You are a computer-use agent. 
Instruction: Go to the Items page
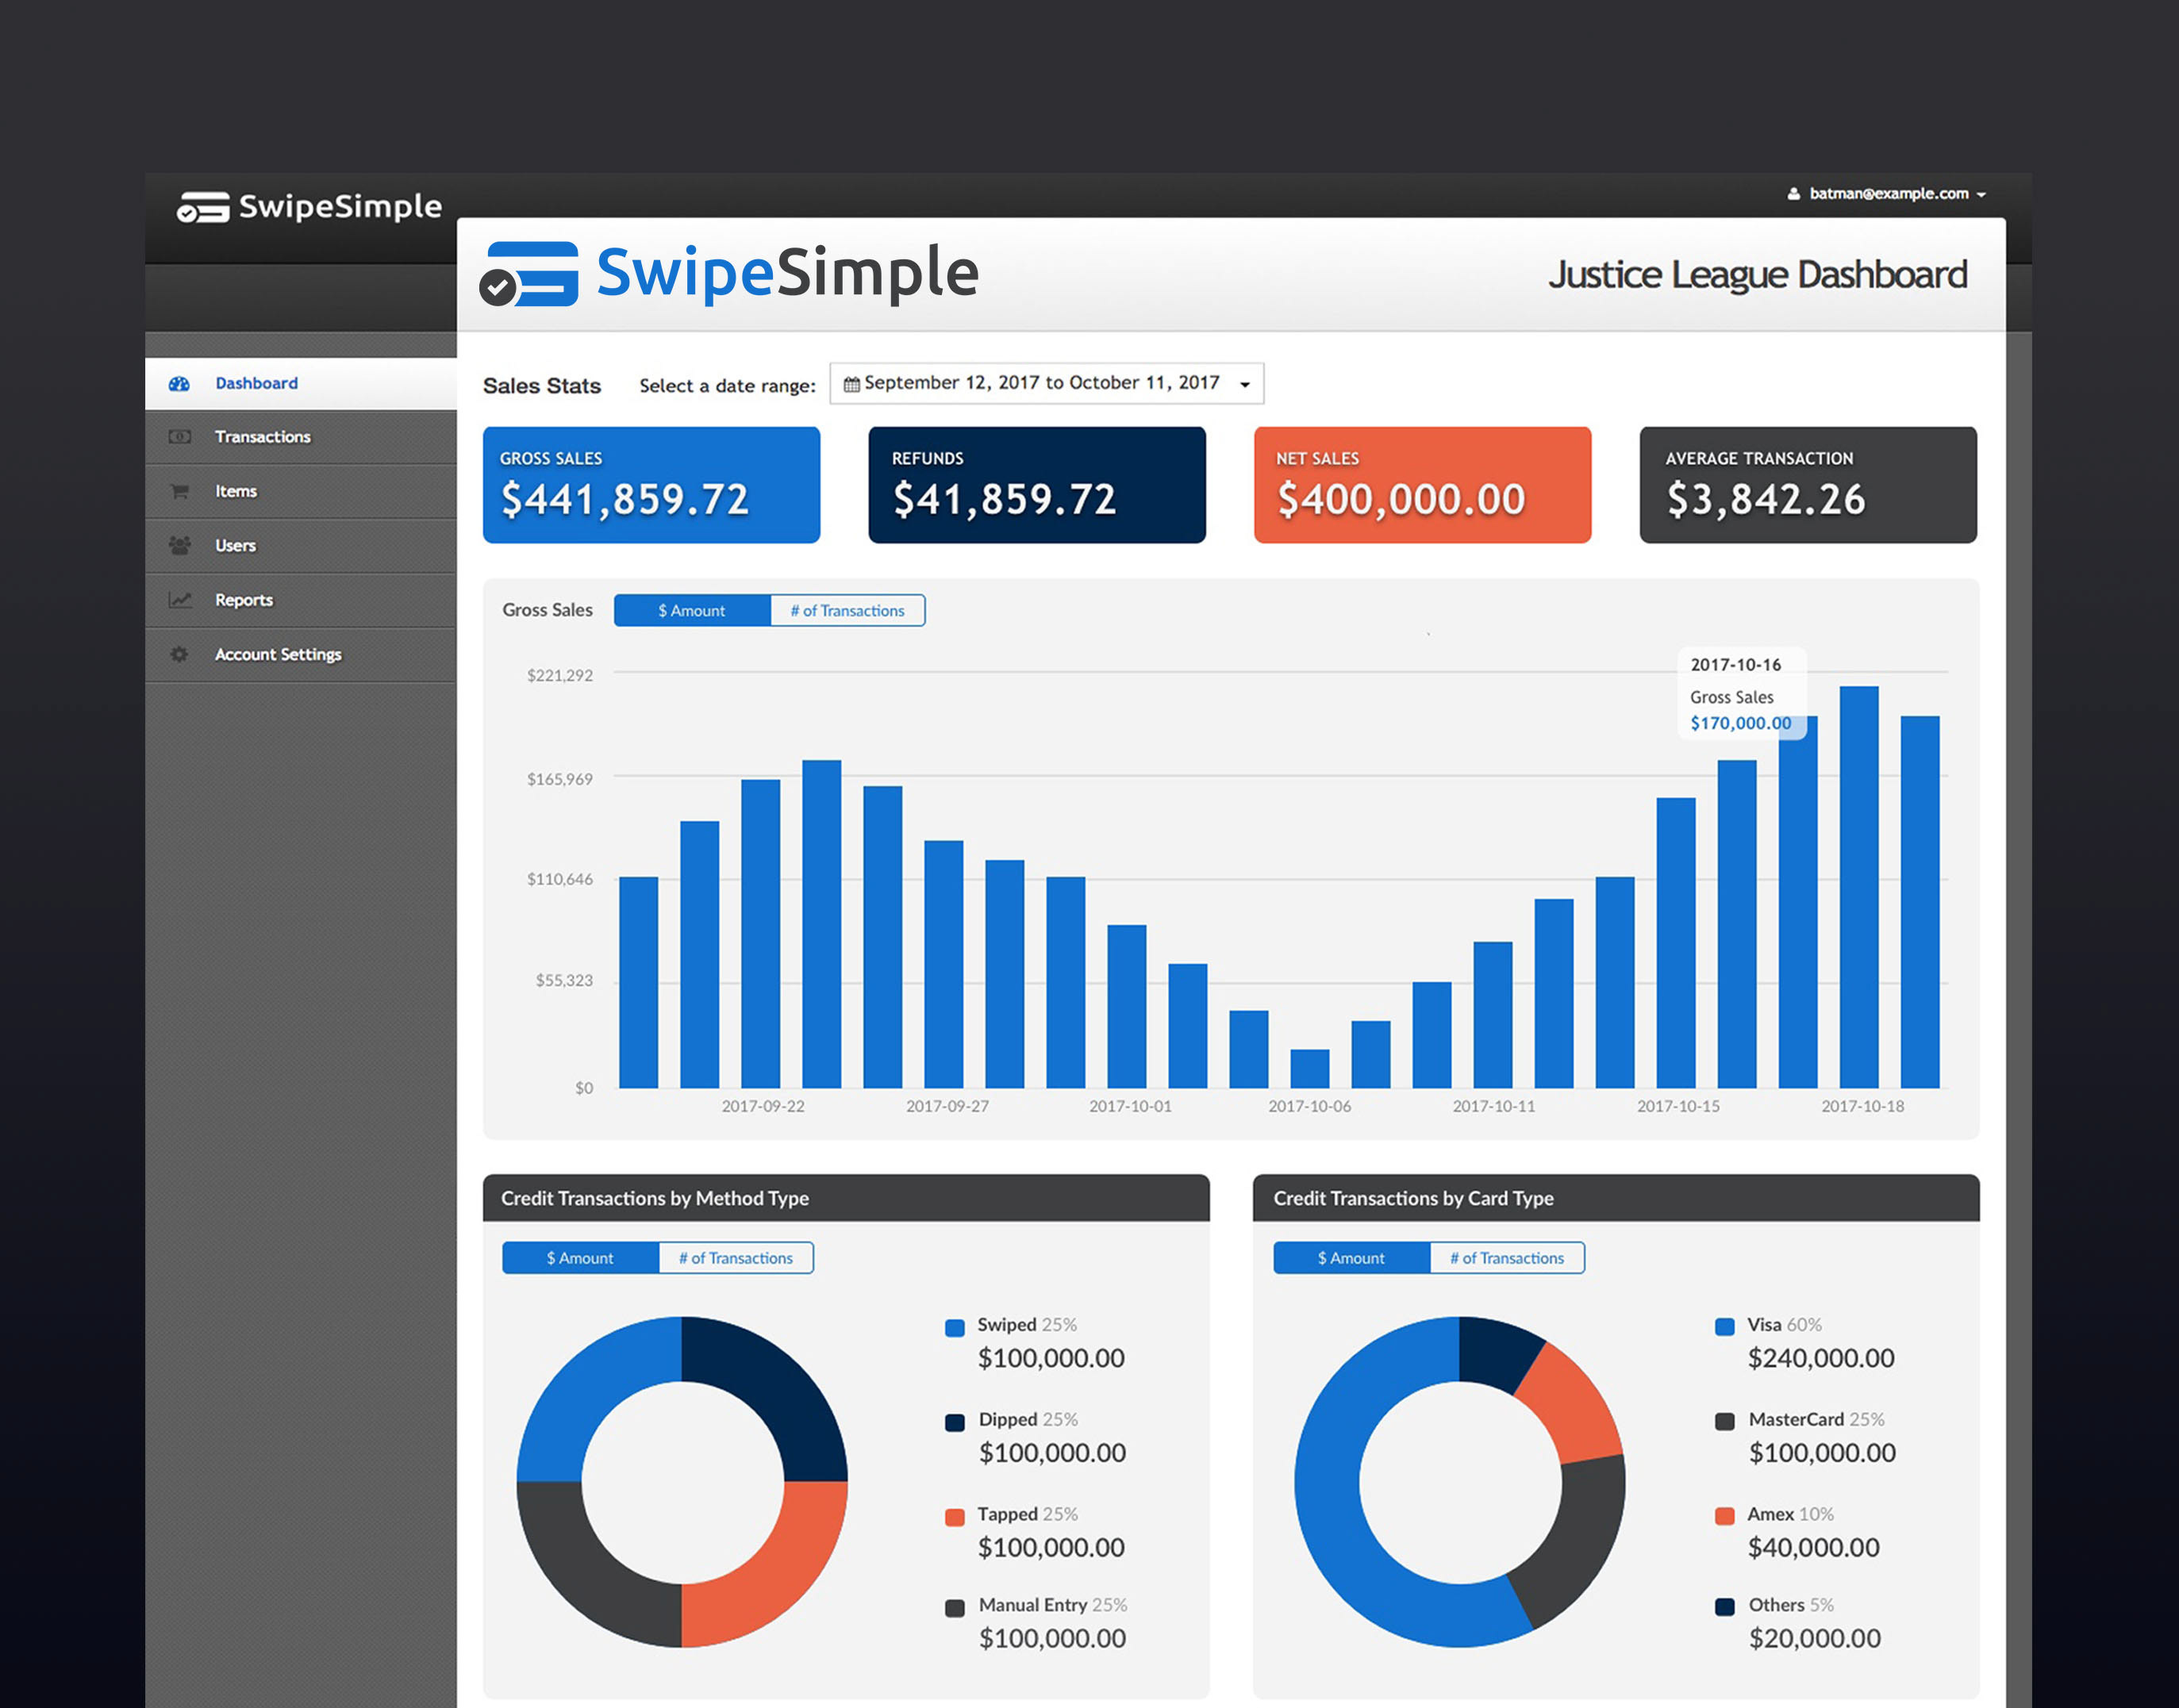tap(300, 491)
